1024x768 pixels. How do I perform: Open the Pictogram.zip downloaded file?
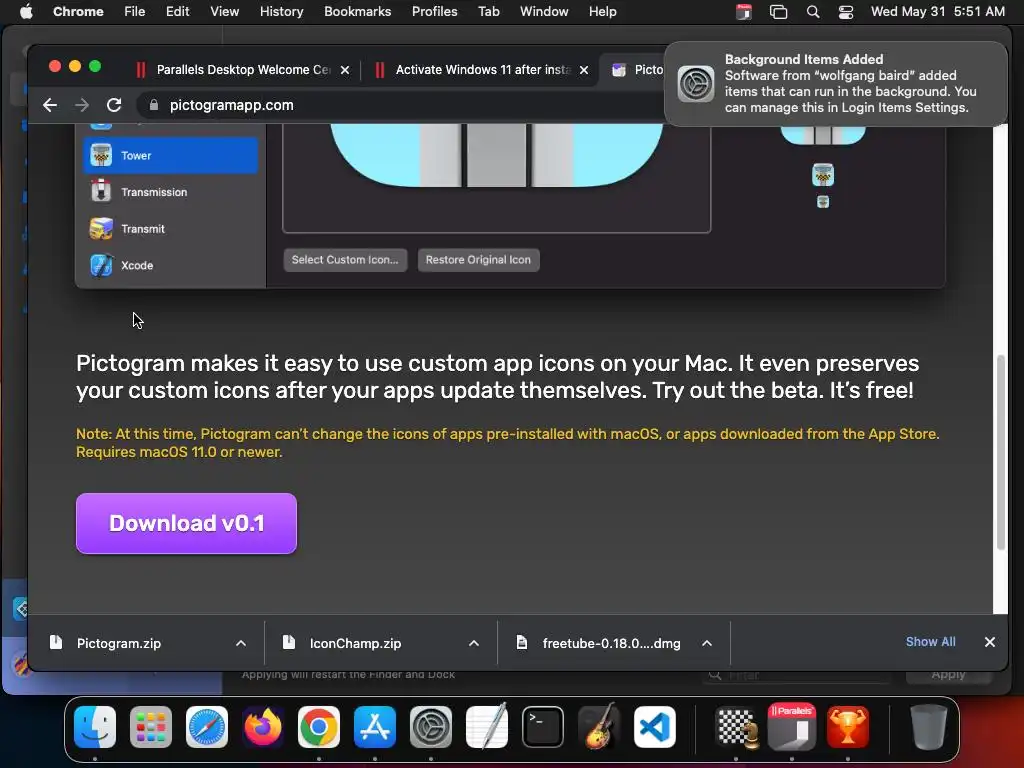tap(119, 643)
